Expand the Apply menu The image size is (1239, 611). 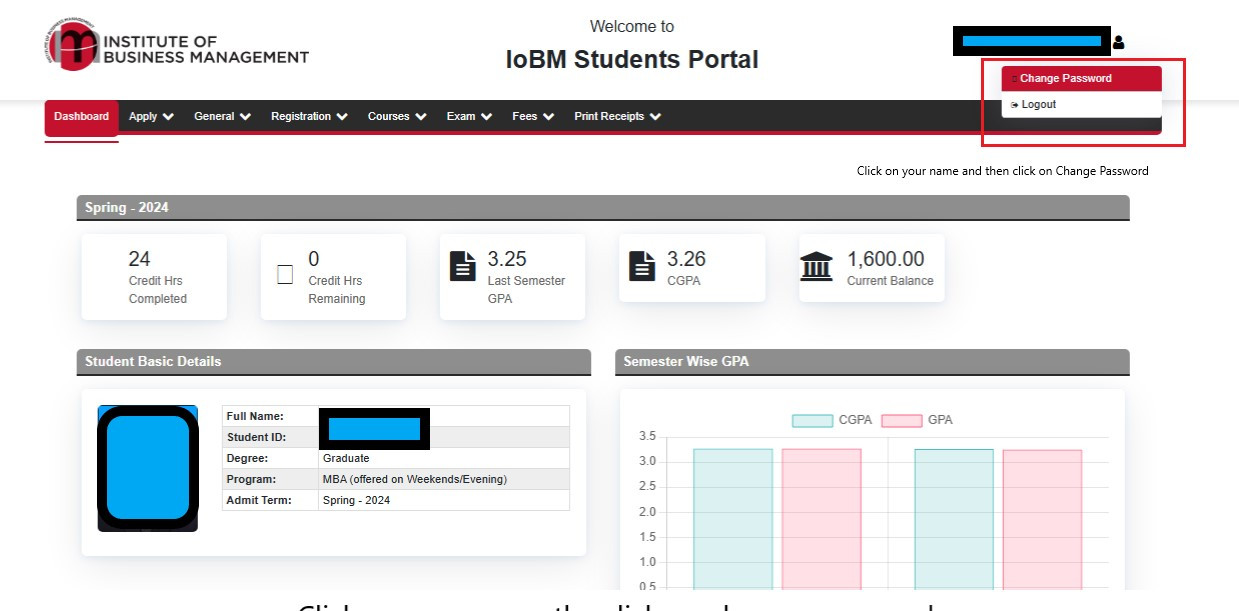click(x=152, y=117)
